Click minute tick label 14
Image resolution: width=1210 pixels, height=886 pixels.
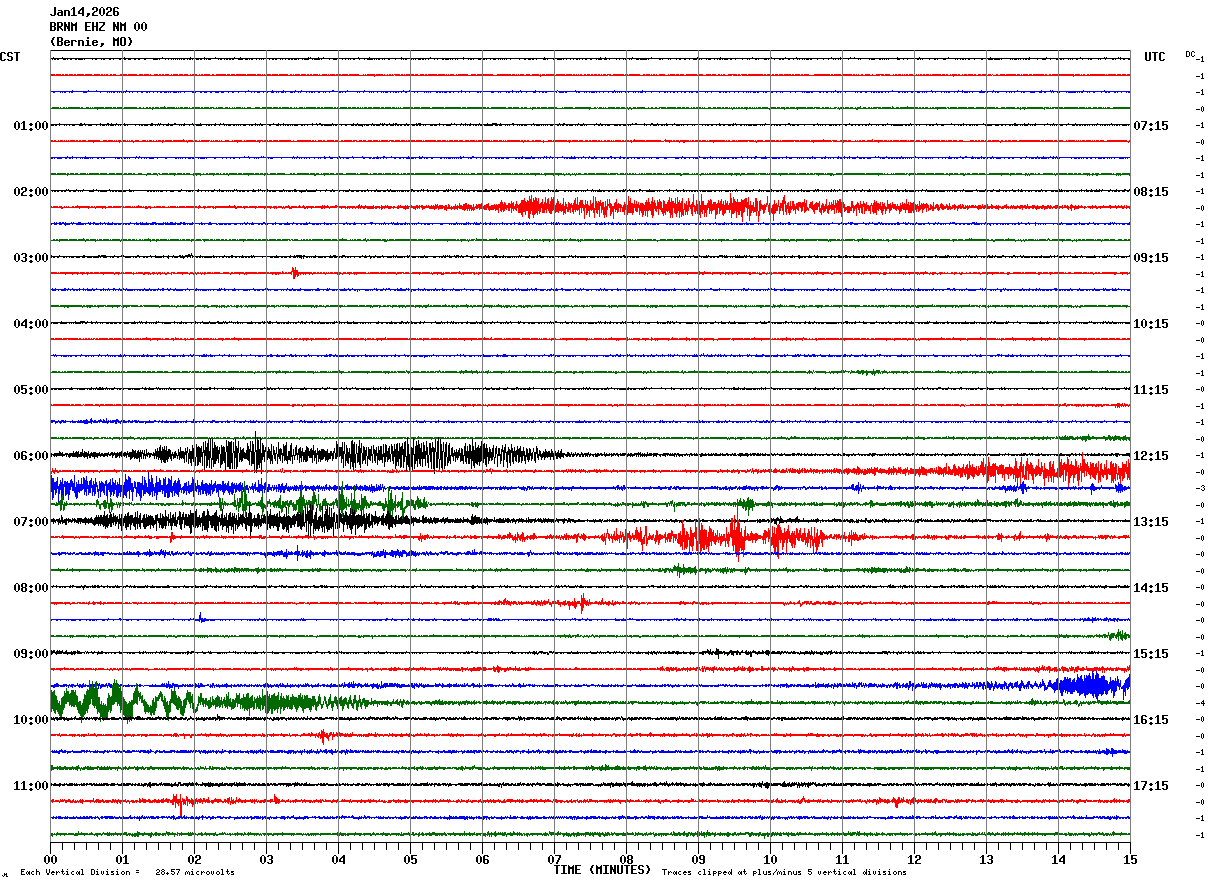[1058, 859]
